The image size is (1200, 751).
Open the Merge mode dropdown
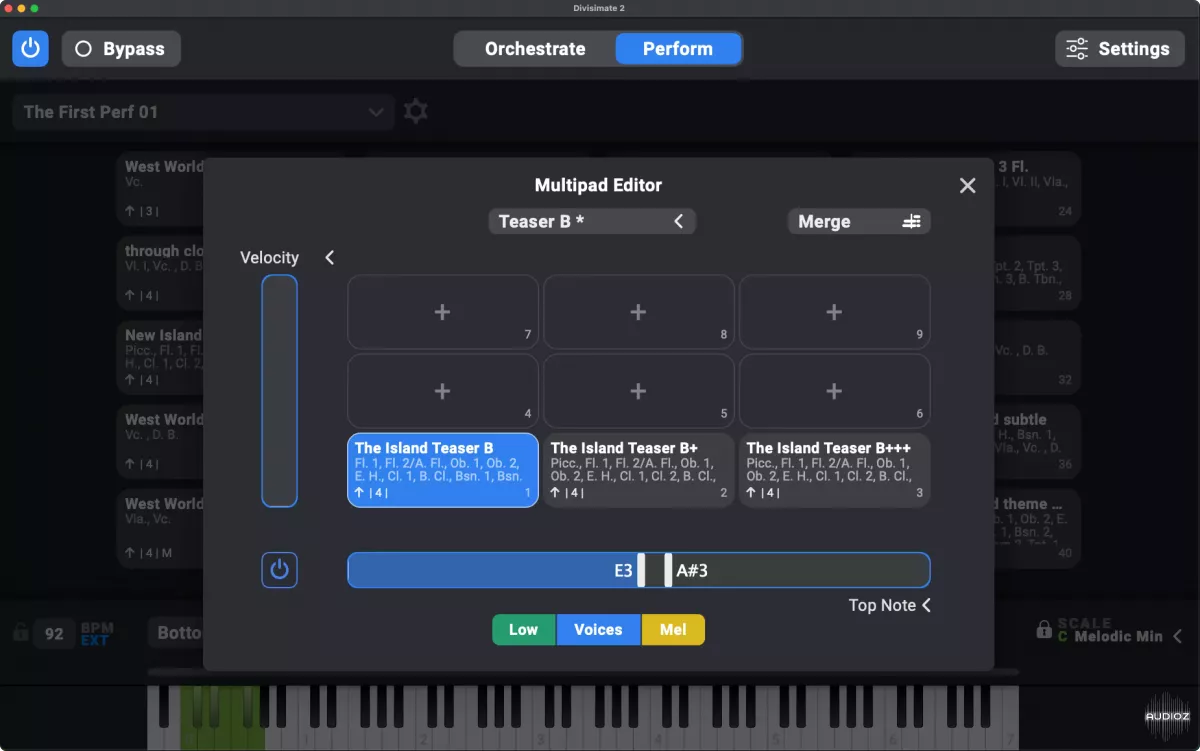click(859, 221)
